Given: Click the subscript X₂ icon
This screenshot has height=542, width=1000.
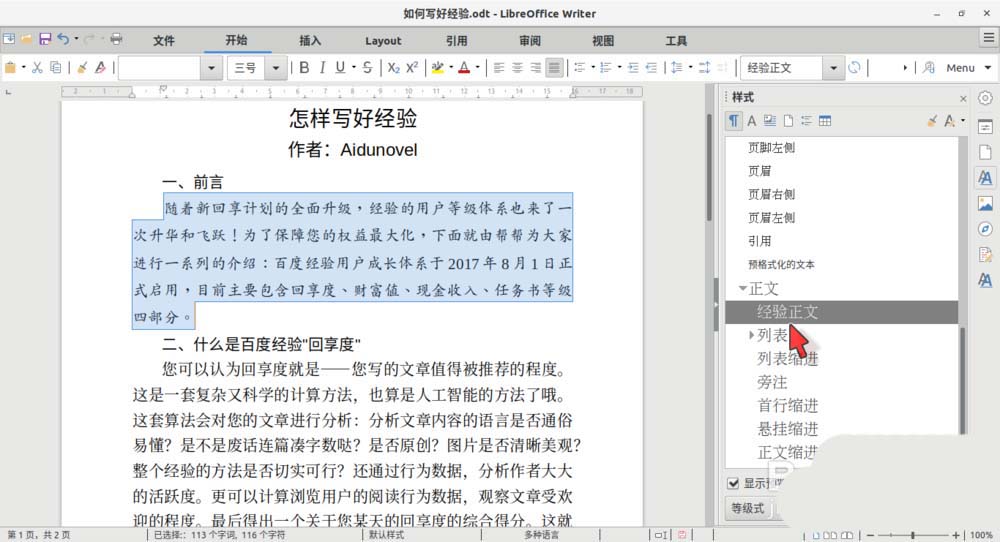Looking at the screenshot, I should pyautogui.click(x=393, y=68).
